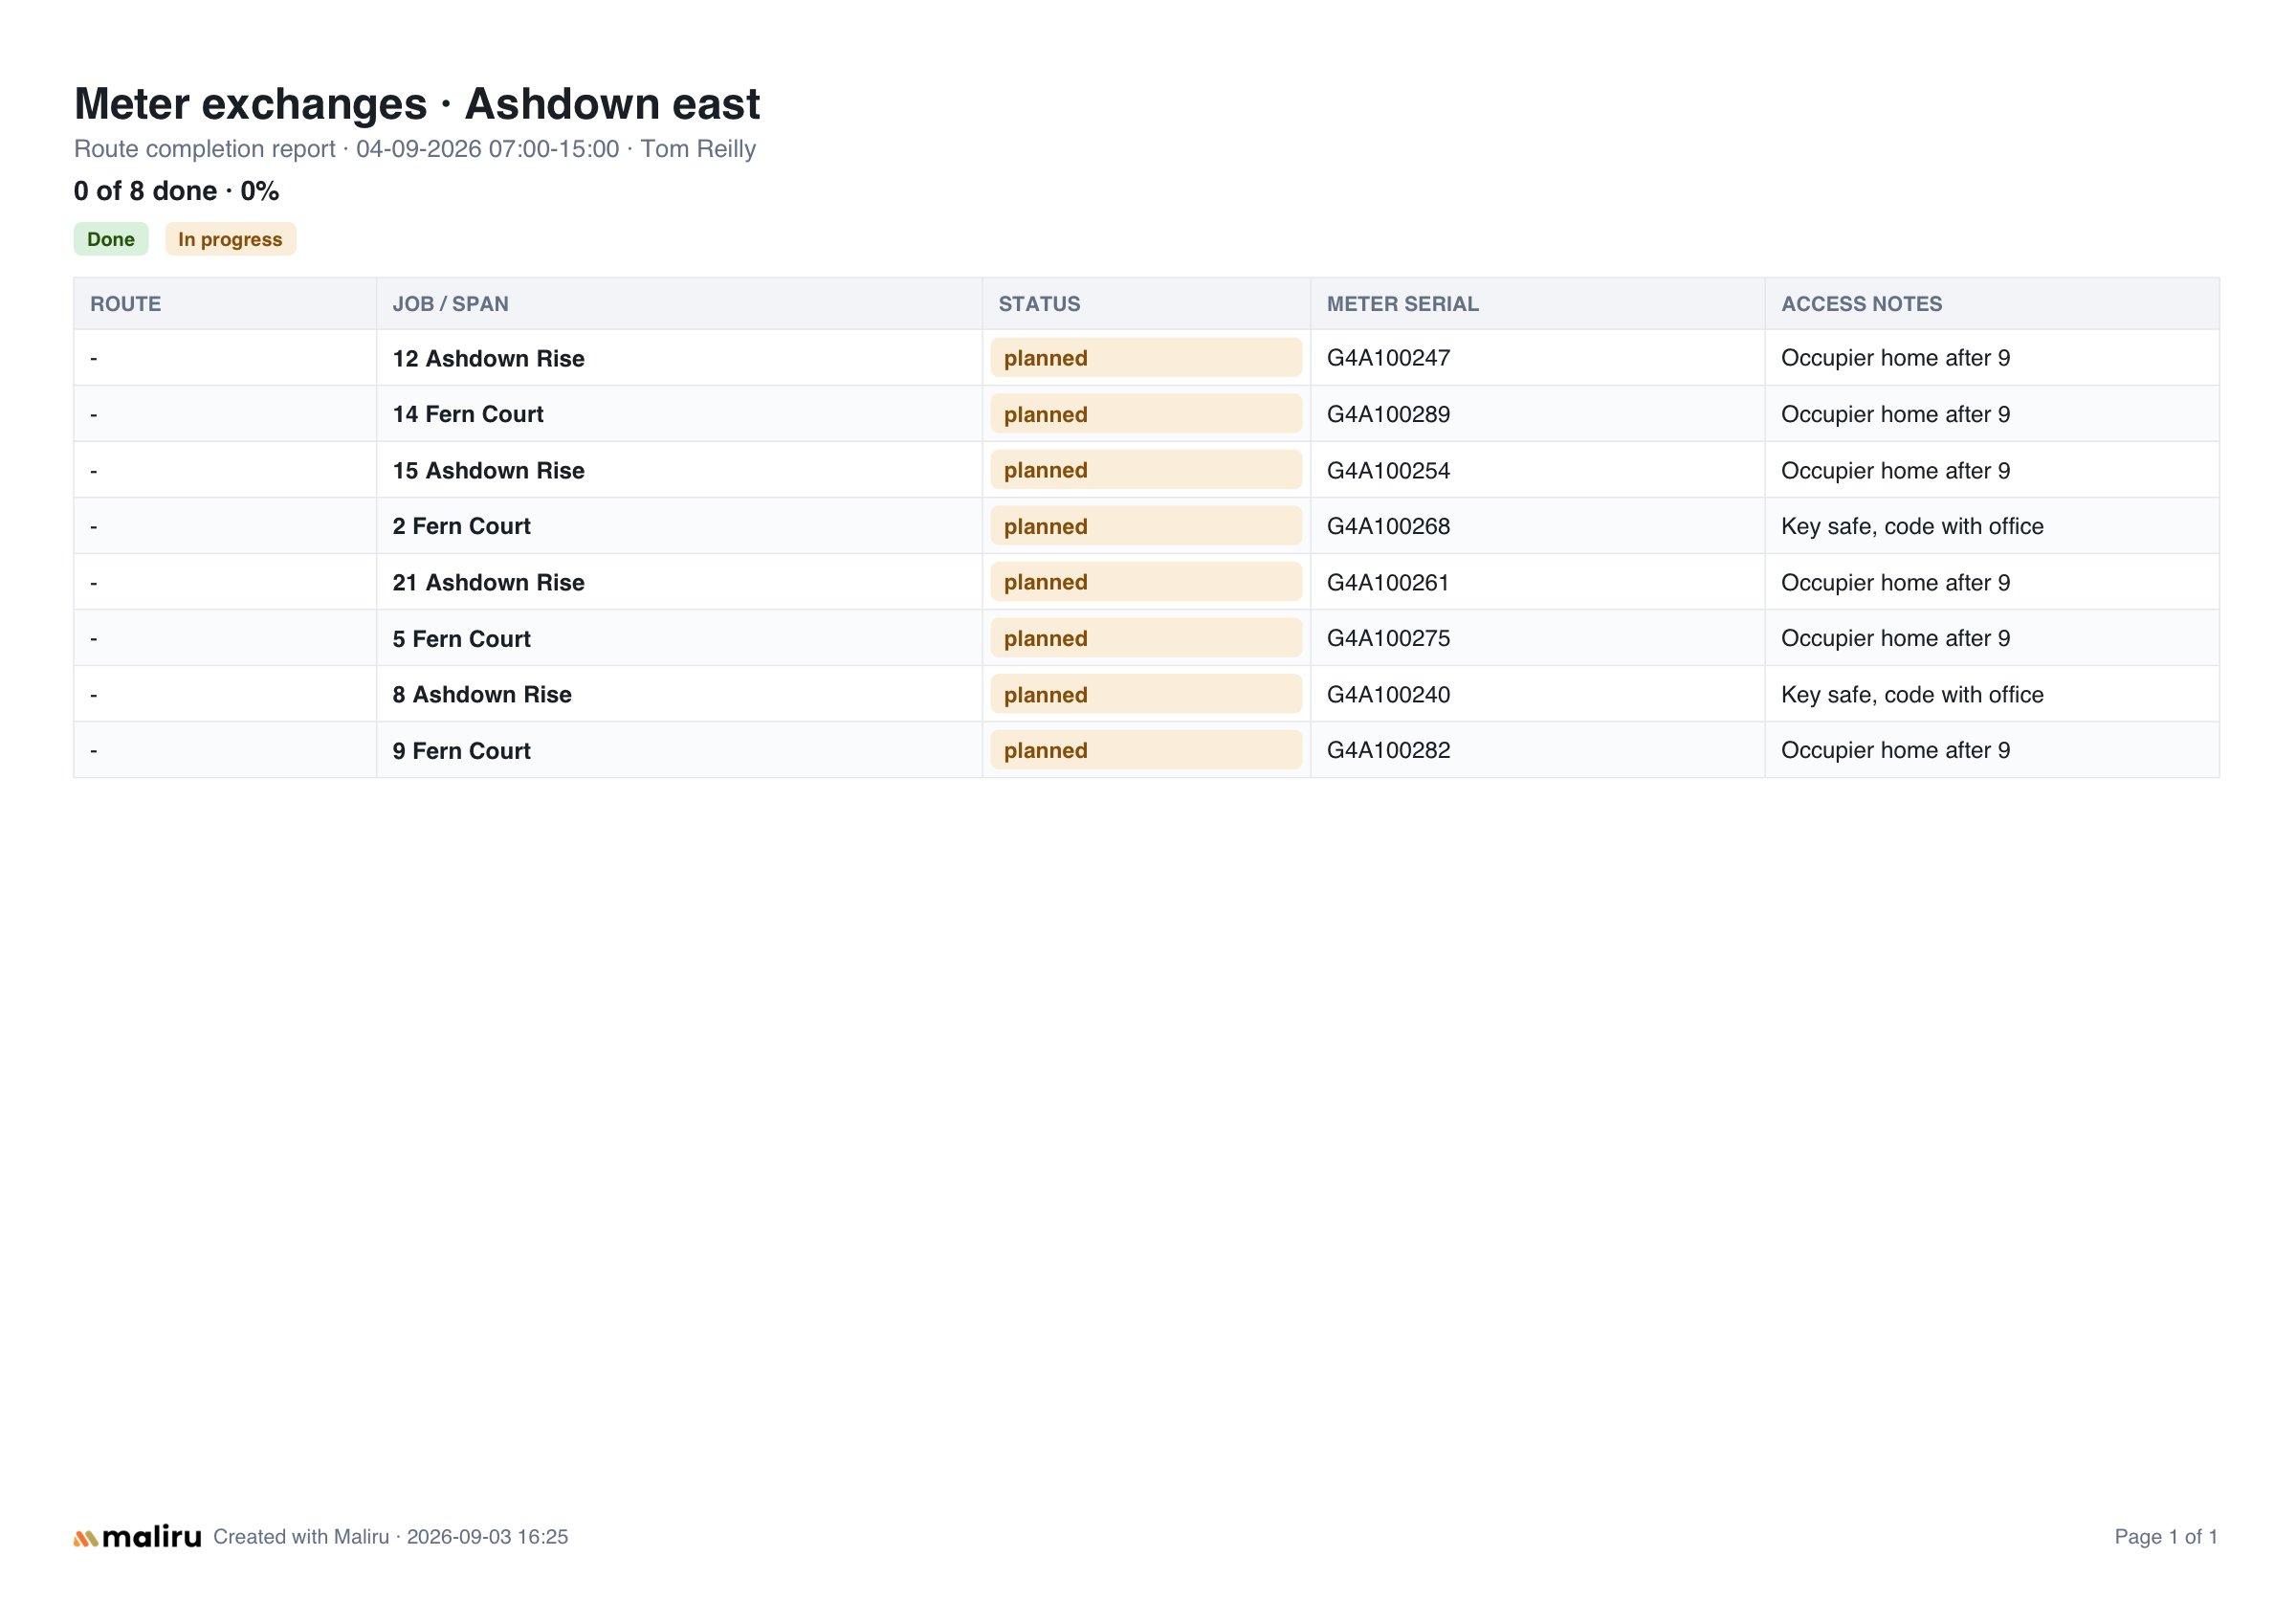This screenshot has height=1623, width=2296.
Task: Click the green Done legend badge
Action: 111,239
